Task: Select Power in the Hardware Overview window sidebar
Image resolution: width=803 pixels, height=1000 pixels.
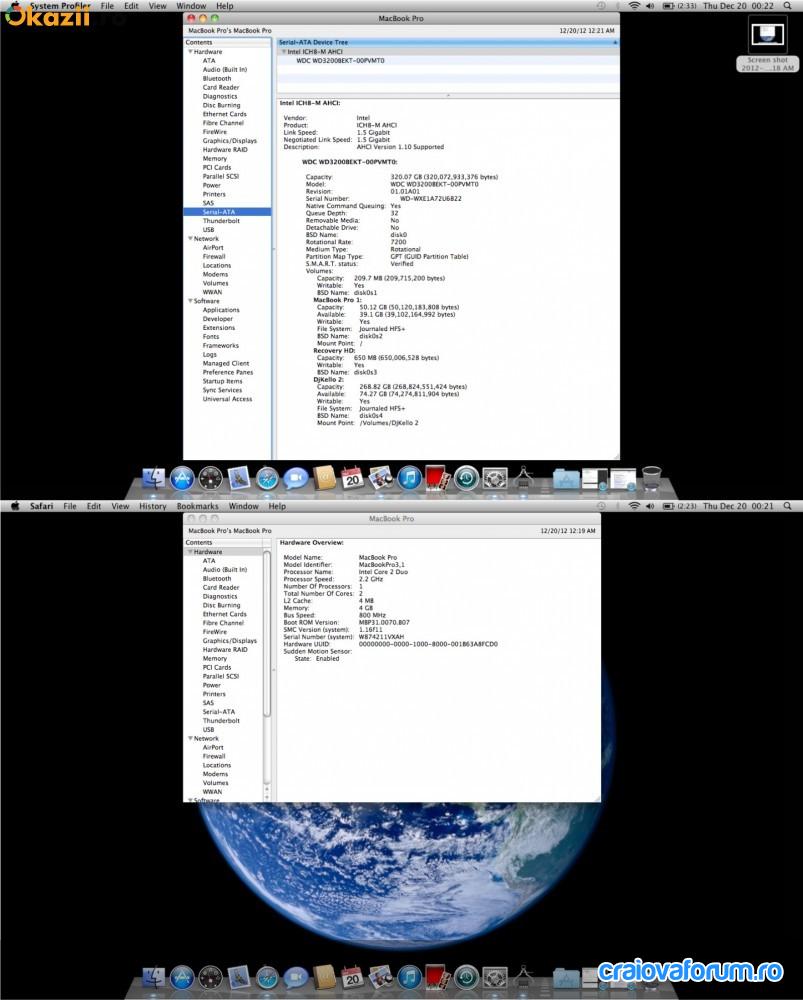Action: [x=212, y=685]
